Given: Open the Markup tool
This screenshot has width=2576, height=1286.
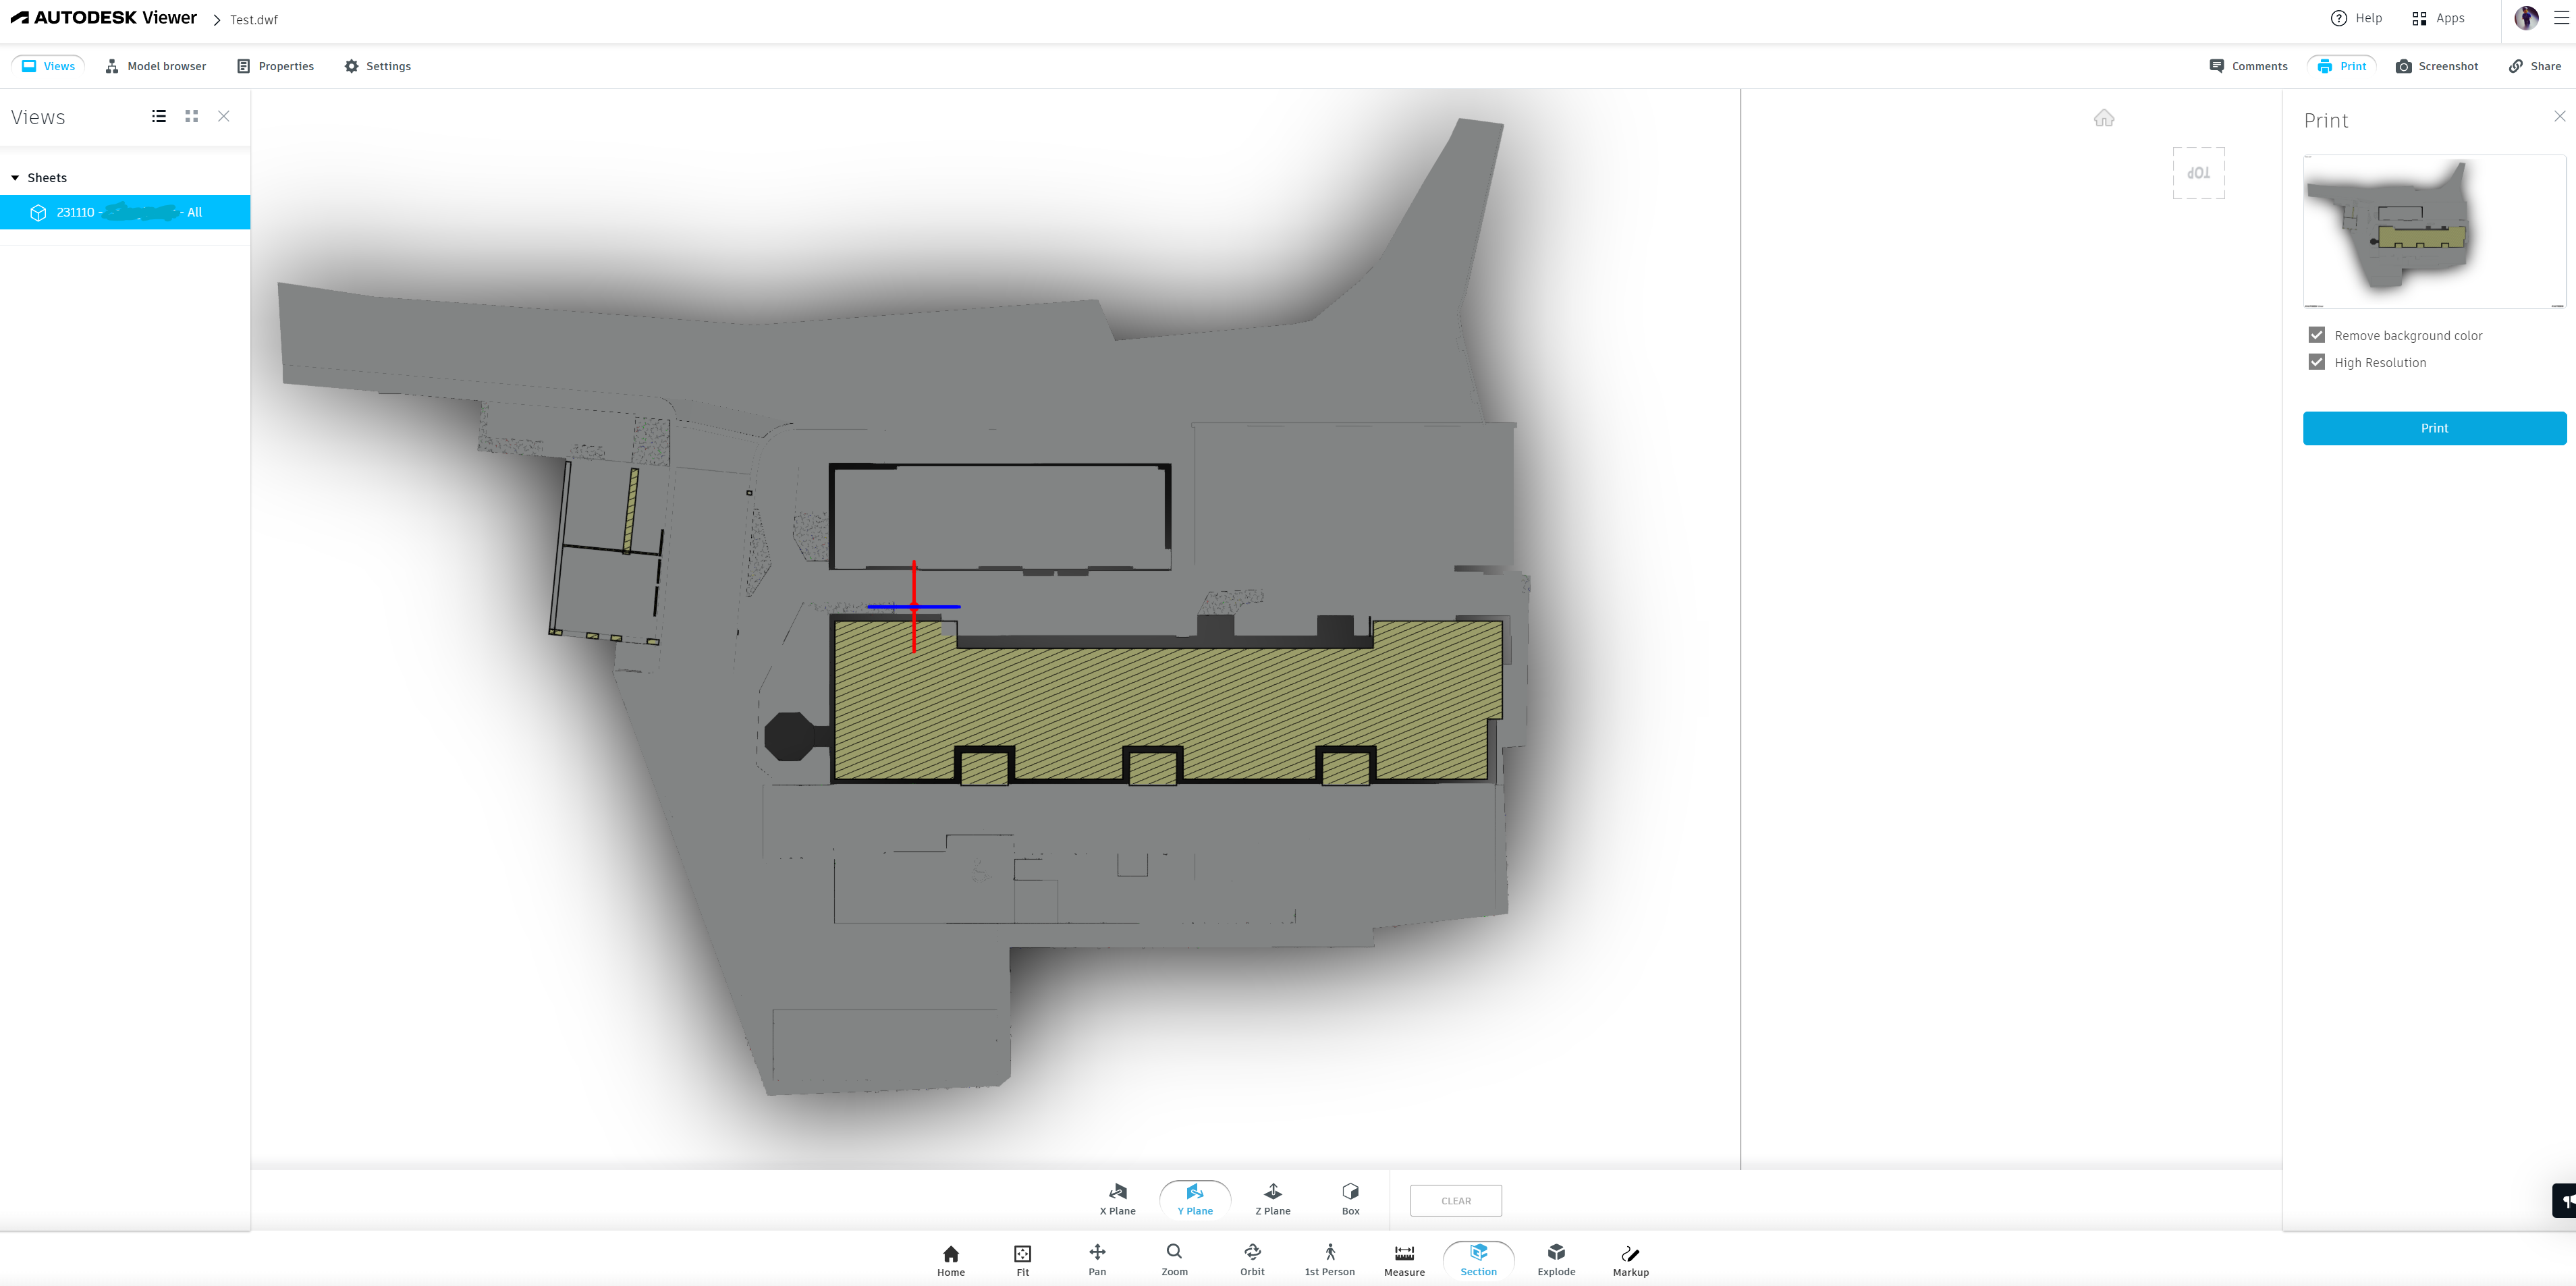Looking at the screenshot, I should click(x=1630, y=1258).
